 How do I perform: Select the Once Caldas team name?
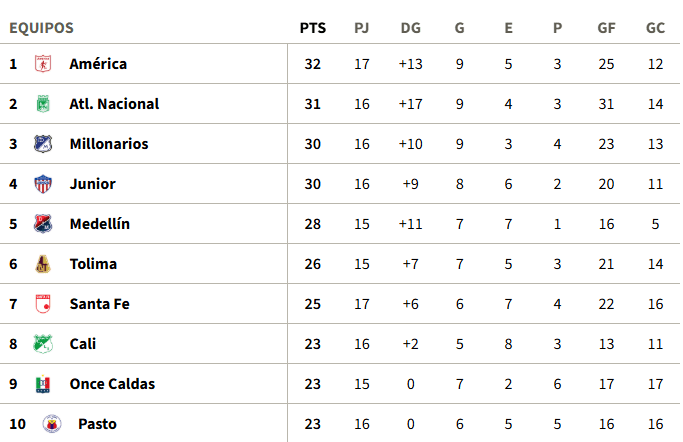(x=112, y=384)
